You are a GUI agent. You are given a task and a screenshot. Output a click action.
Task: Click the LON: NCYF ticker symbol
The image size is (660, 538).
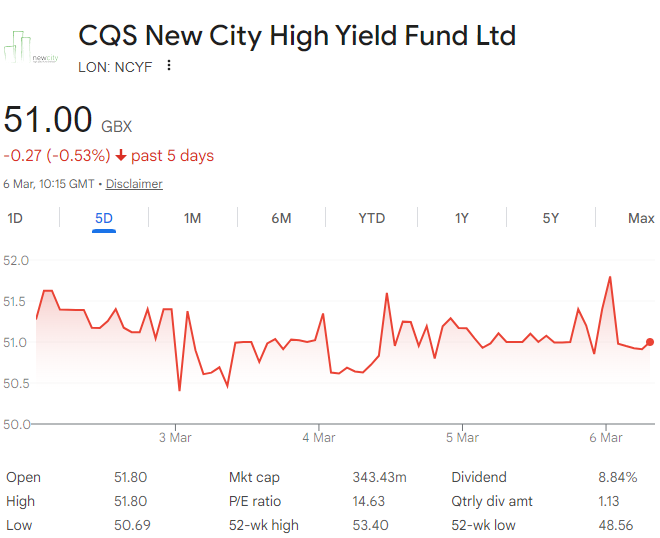pyautogui.click(x=115, y=67)
